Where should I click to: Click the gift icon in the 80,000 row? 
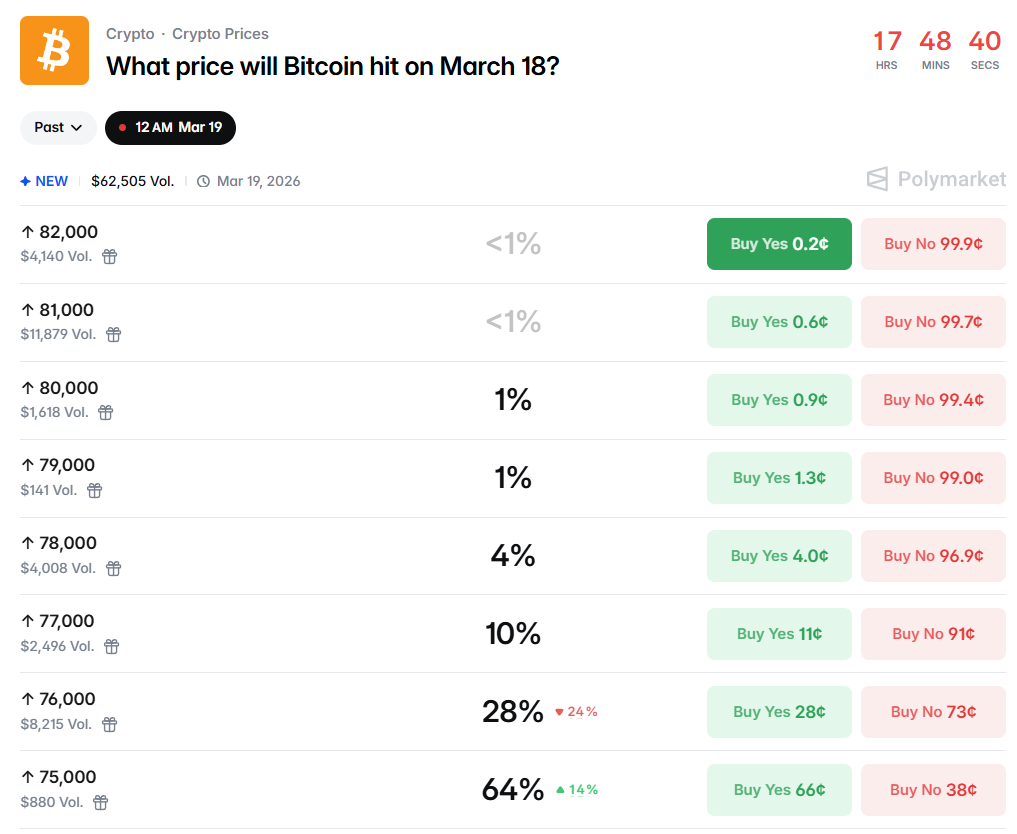click(106, 412)
